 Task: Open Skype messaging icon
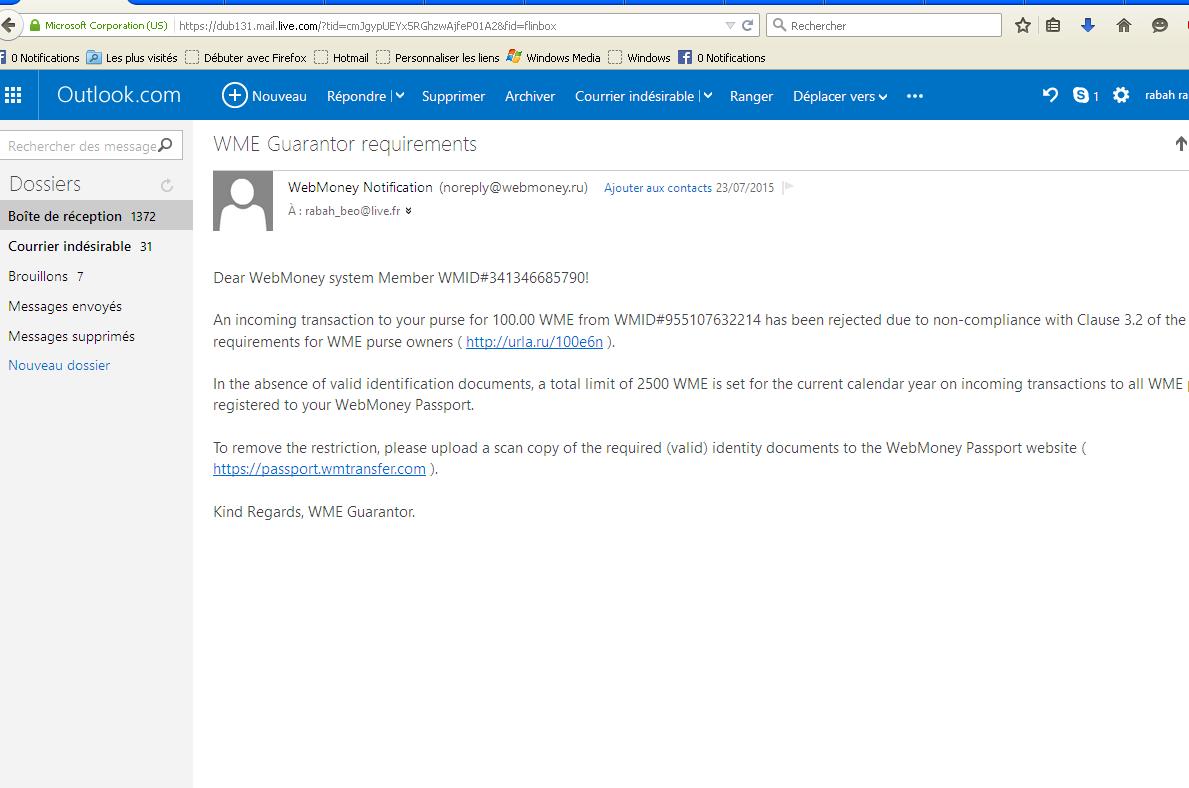(x=1081, y=95)
